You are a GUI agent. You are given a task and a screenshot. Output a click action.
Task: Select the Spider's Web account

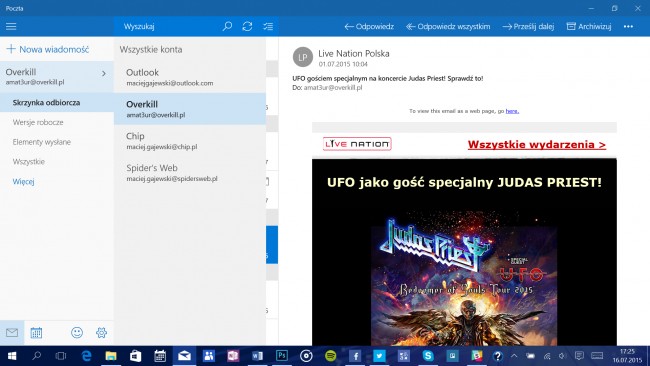click(x=190, y=172)
